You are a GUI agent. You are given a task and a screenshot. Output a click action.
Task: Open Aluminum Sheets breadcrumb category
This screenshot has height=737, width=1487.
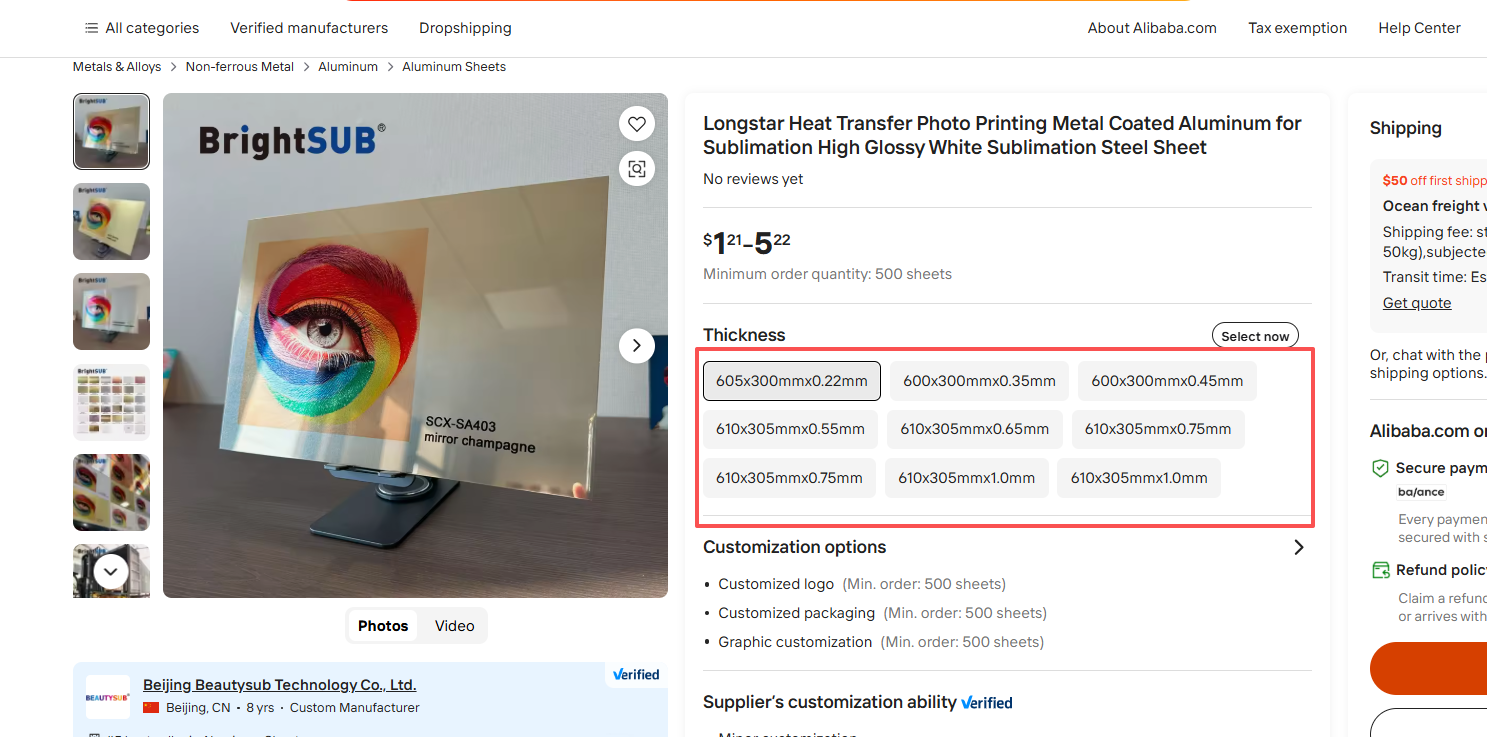click(x=454, y=67)
